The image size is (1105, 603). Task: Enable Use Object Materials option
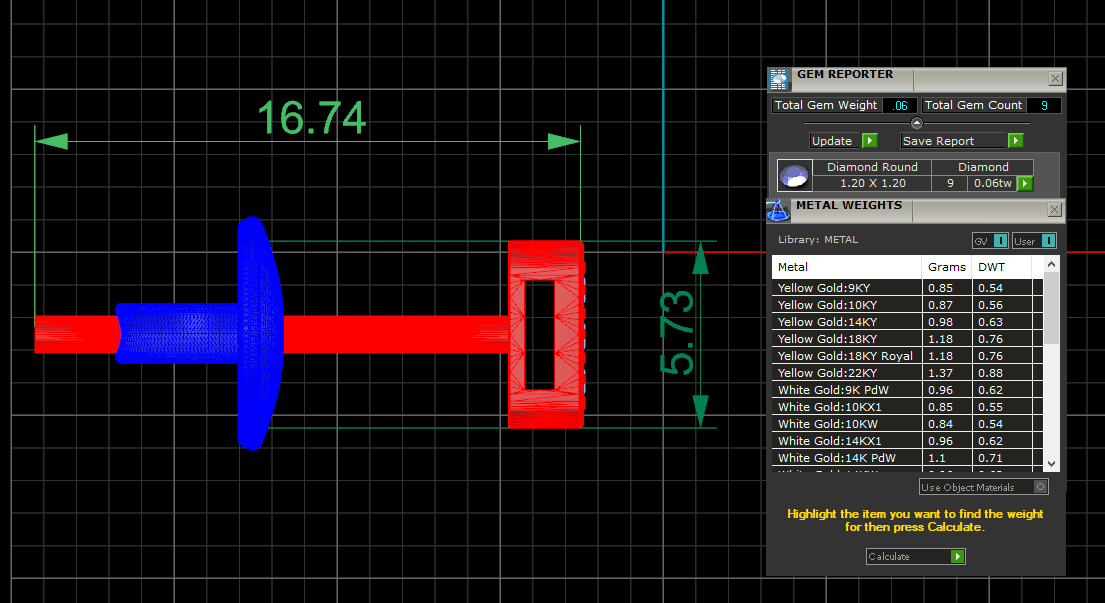pos(1041,487)
